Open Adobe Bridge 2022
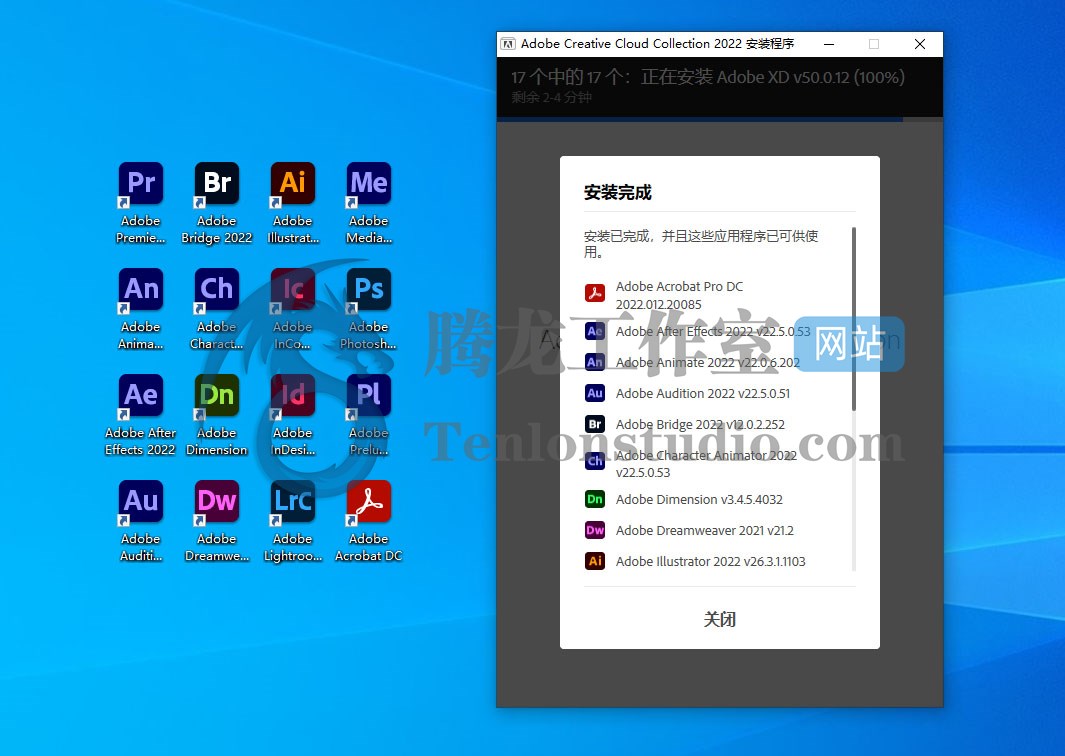Image resolution: width=1065 pixels, height=756 pixels. (216, 183)
